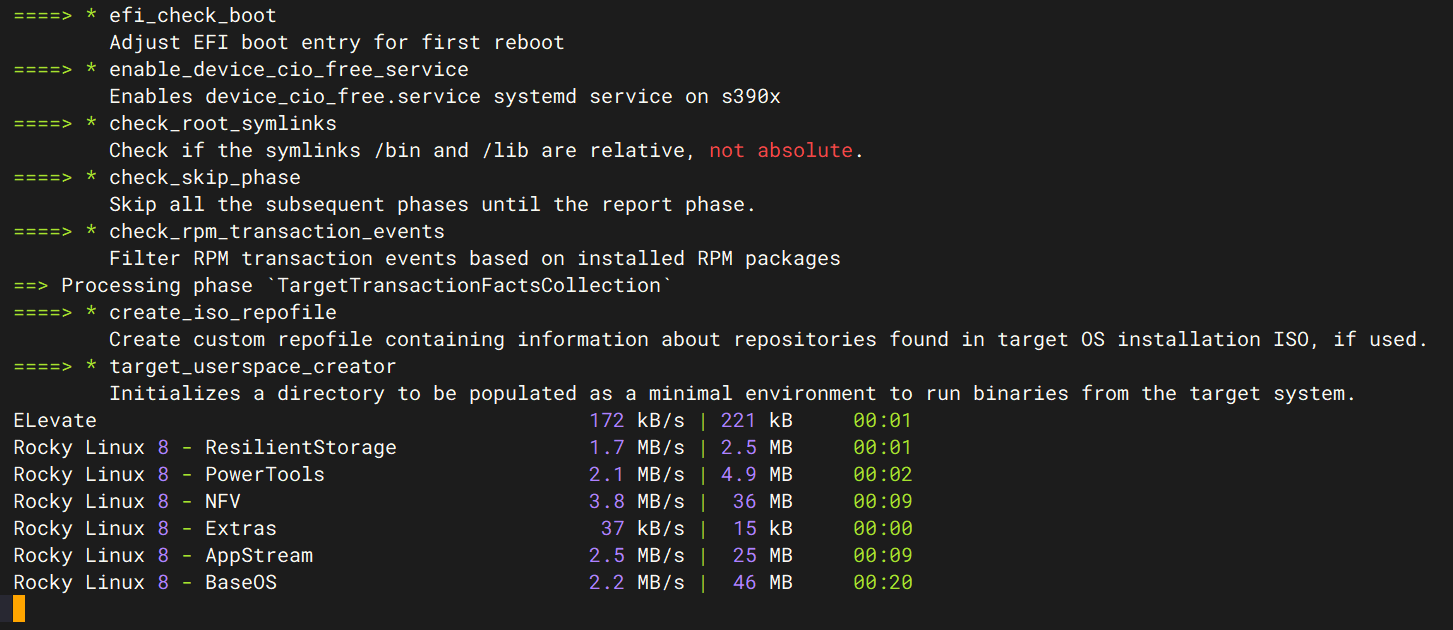This screenshot has height=630, width=1453.
Task: Click the red 'not absolute' text
Action: pyautogui.click(x=780, y=150)
